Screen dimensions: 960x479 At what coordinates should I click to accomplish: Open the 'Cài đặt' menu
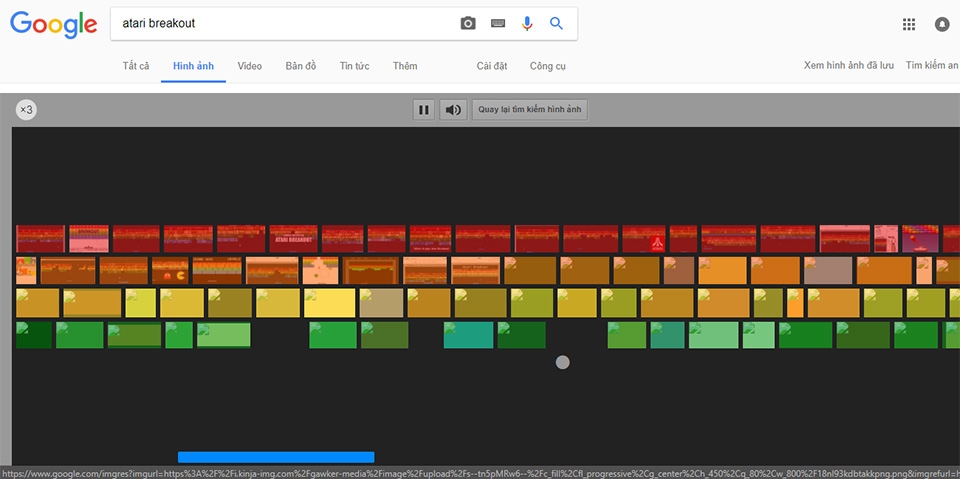(x=492, y=66)
